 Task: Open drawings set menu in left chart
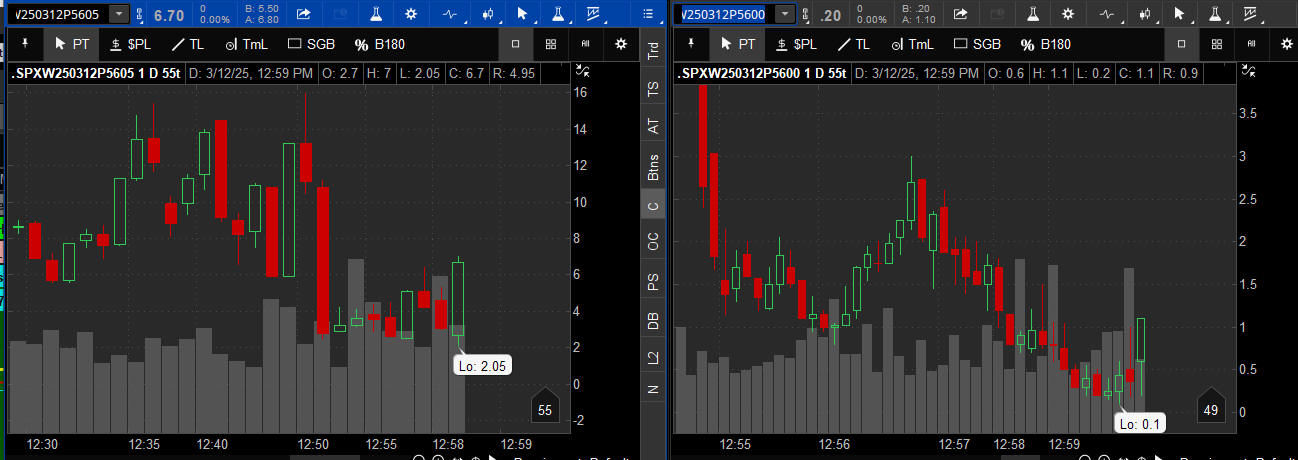click(x=595, y=14)
